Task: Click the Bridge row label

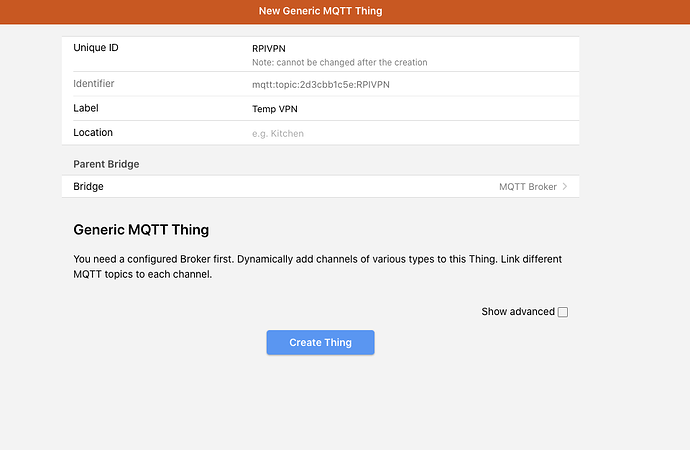Action: (88, 187)
